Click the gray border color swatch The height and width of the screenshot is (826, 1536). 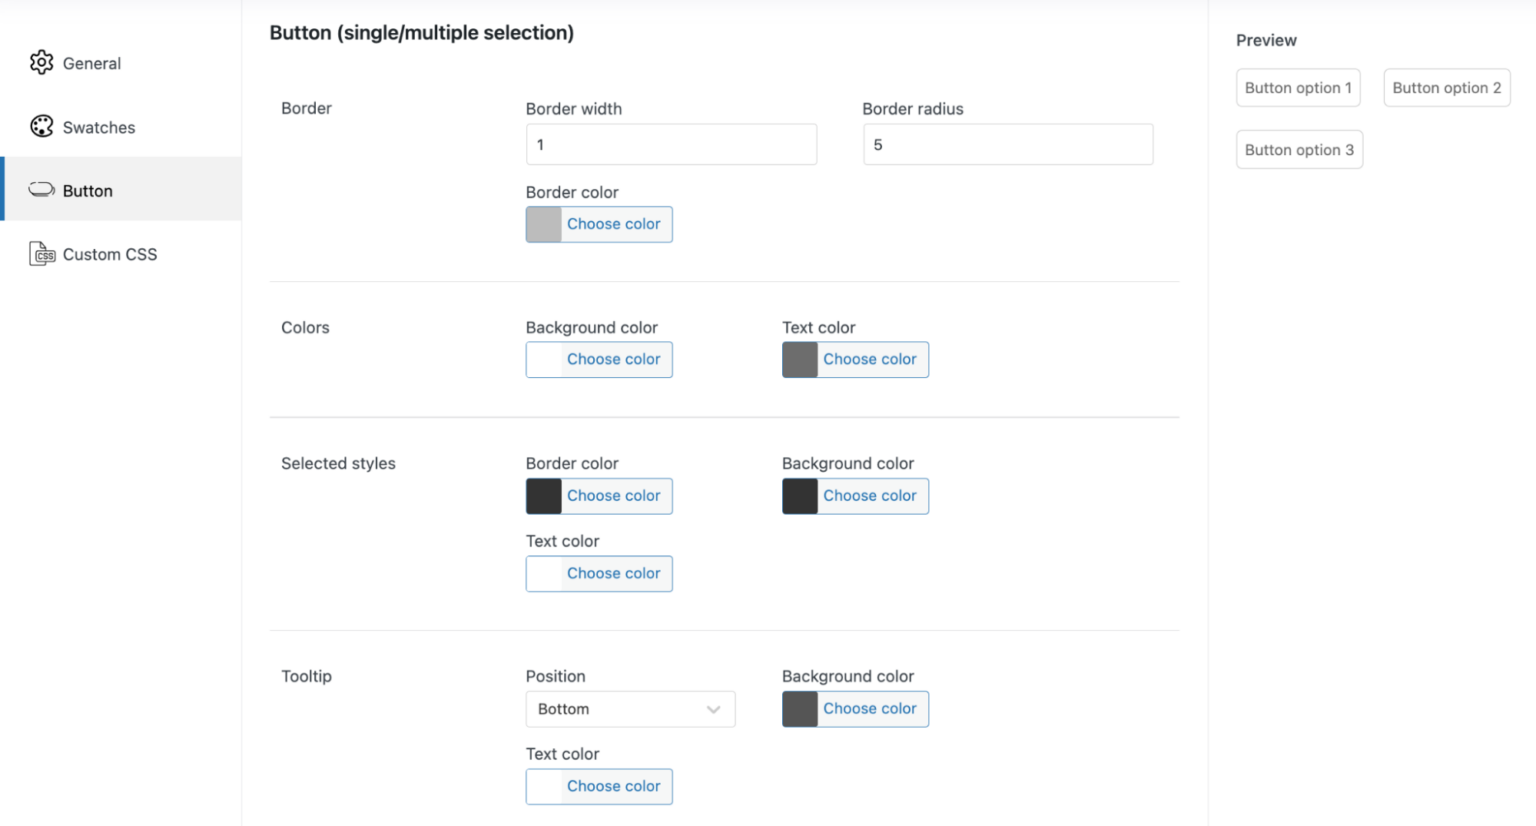pos(543,224)
